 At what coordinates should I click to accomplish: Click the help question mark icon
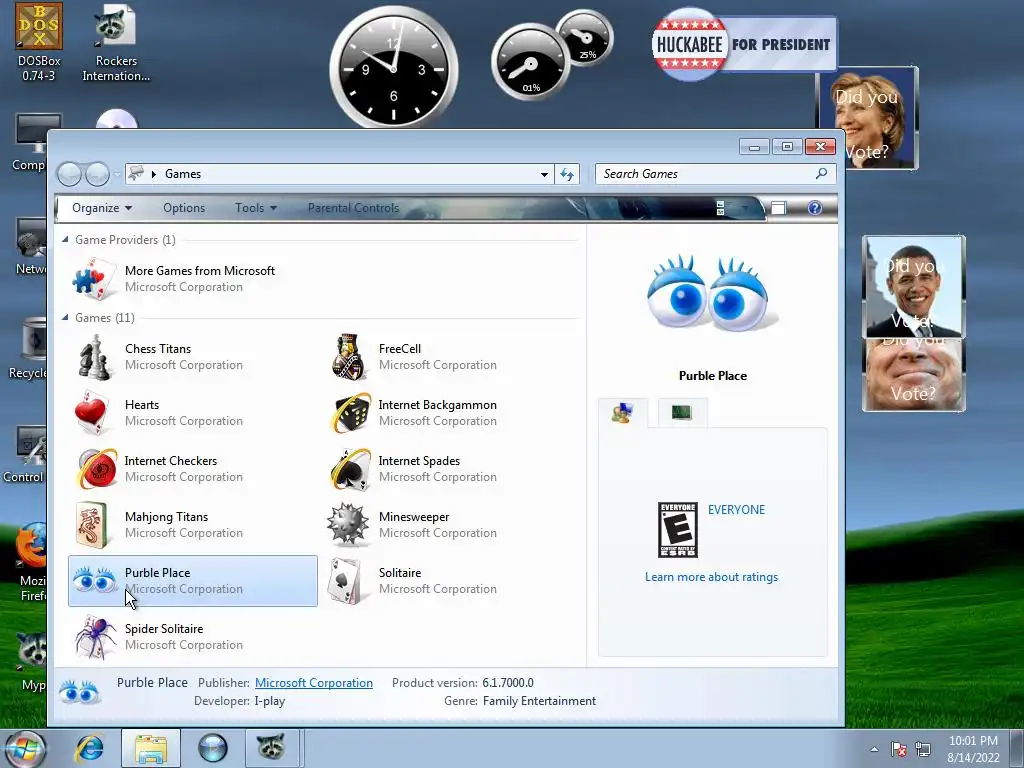814,208
